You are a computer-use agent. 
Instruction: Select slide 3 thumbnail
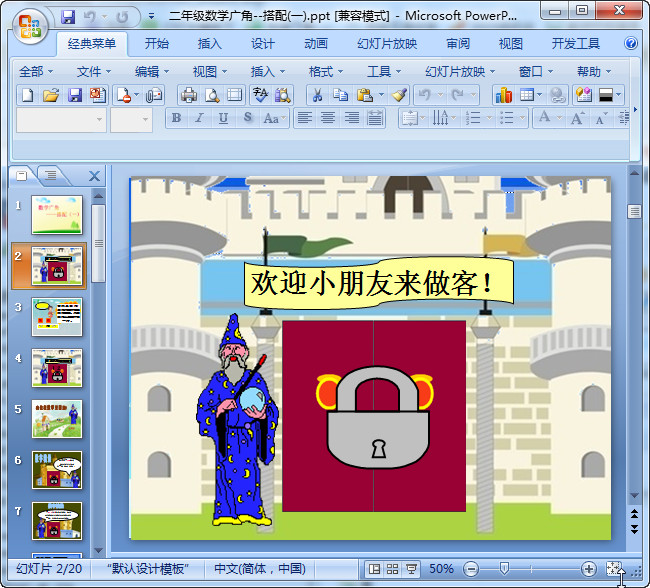click(57, 317)
